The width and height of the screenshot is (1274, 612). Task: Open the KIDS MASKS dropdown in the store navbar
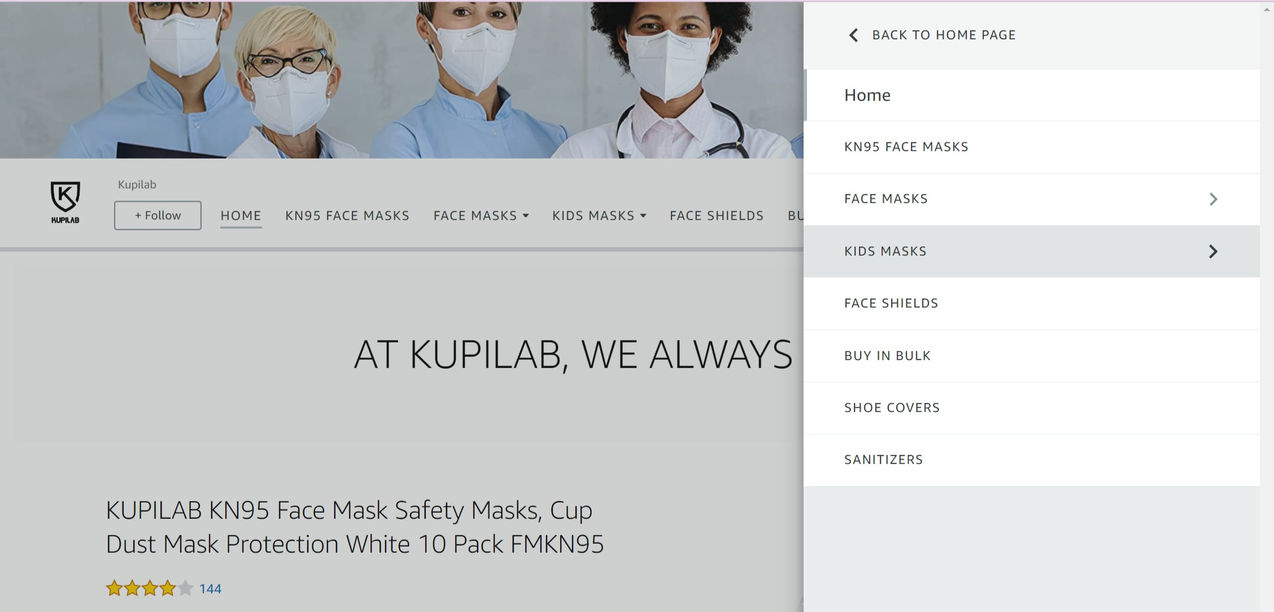point(599,215)
